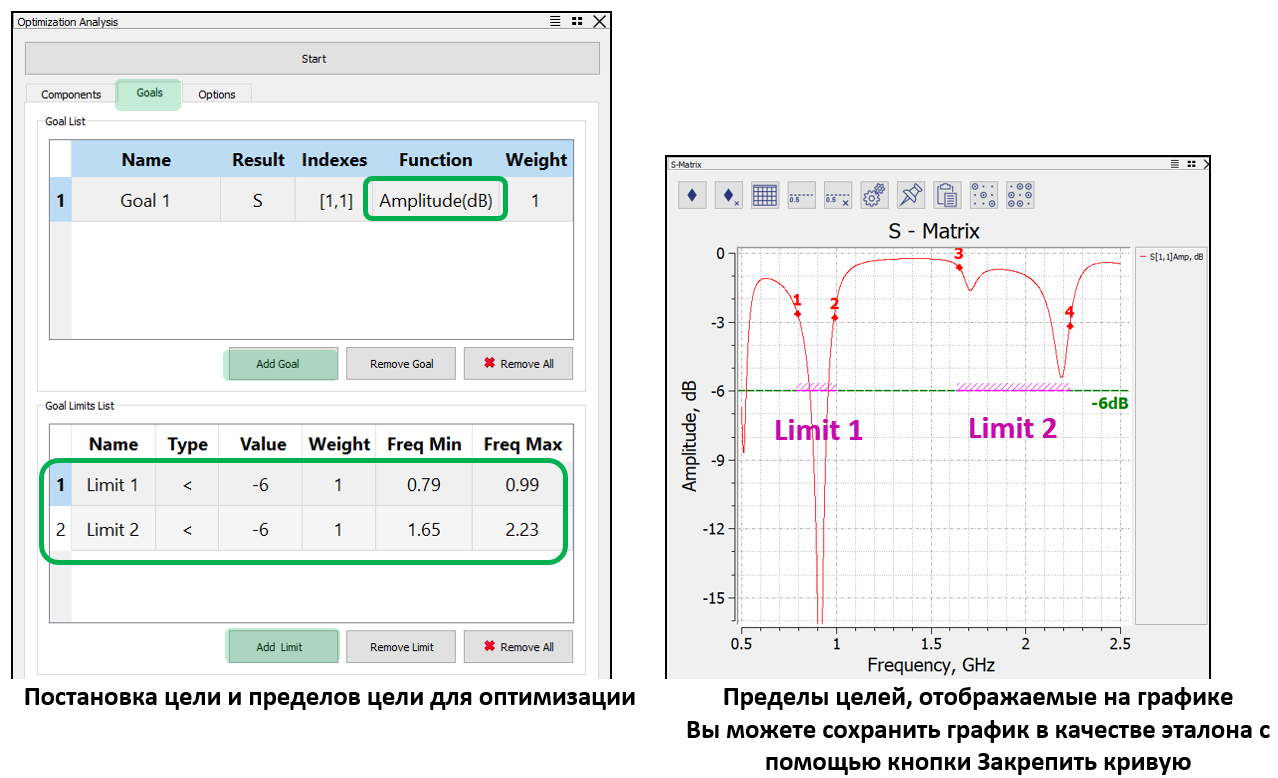Image resolution: width=1278 pixels, height=778 pixels.
Task: Click the diagonal dots pattern icon
Action: coord(983,195)
